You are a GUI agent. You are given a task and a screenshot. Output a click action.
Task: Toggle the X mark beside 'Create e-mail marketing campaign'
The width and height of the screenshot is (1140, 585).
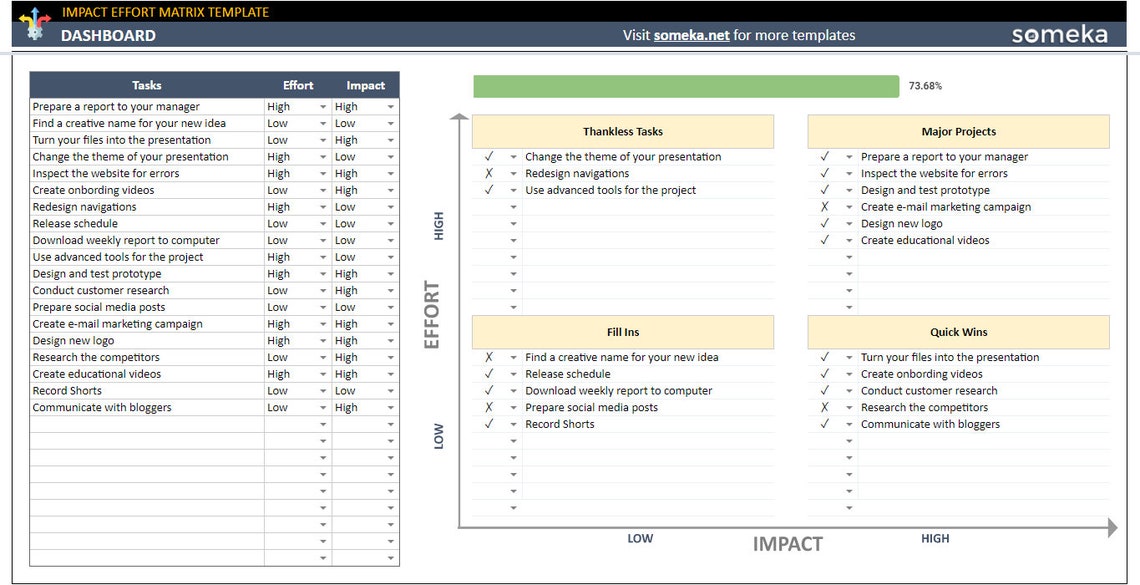[x=826, y=206]
